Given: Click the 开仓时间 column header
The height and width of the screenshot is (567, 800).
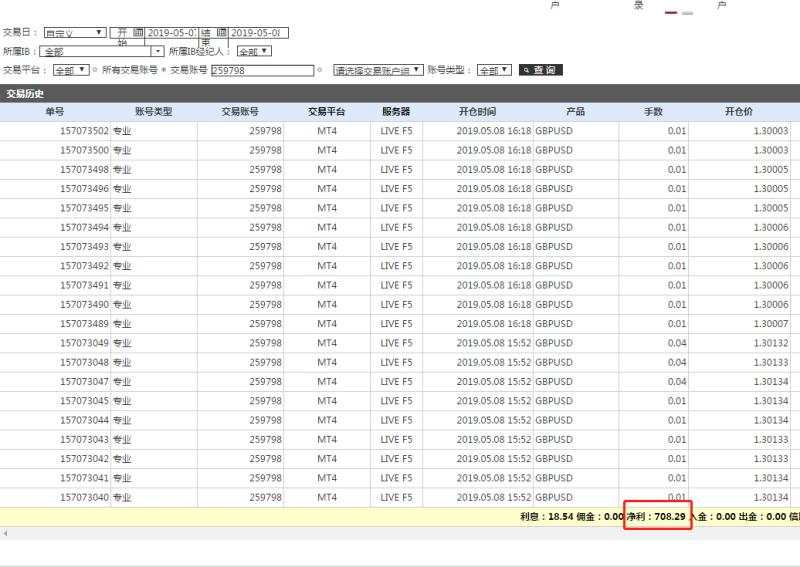Looking at the screenshot, I should coord(477,112).
